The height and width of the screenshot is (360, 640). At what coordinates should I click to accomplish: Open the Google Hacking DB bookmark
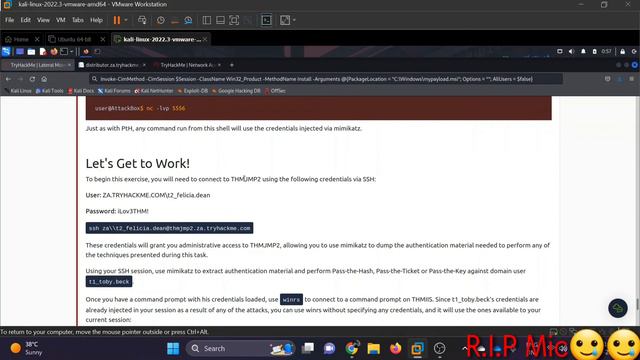pyautogui.click(x=236, y=91)
